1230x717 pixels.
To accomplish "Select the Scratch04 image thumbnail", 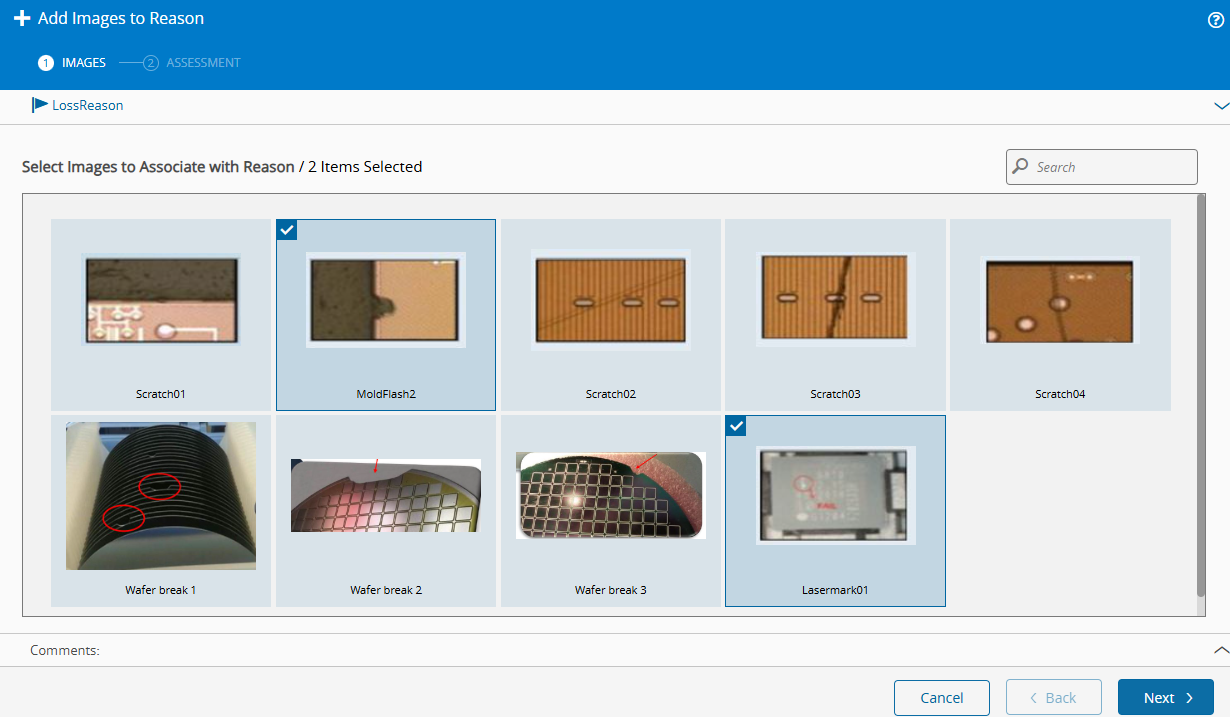I will [x=1060, y=300].
